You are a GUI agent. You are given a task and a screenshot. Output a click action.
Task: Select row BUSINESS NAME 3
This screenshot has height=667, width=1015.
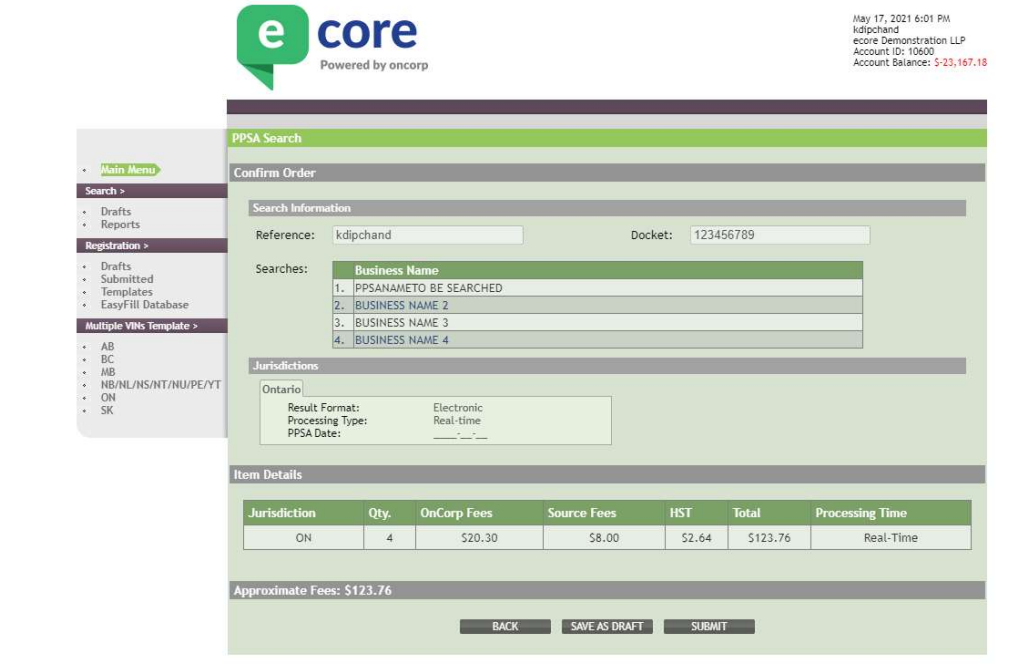point(597,322)
